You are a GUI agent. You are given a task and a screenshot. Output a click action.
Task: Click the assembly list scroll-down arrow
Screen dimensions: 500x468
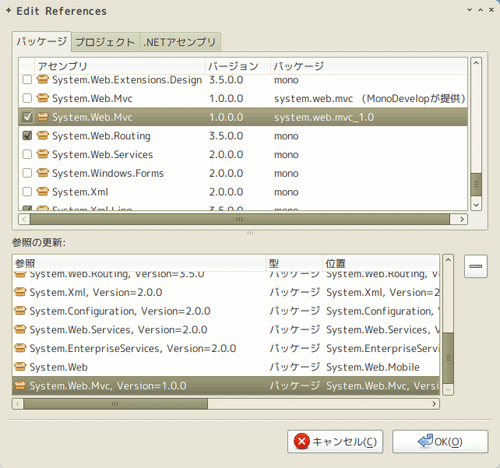tap(476, 205)
